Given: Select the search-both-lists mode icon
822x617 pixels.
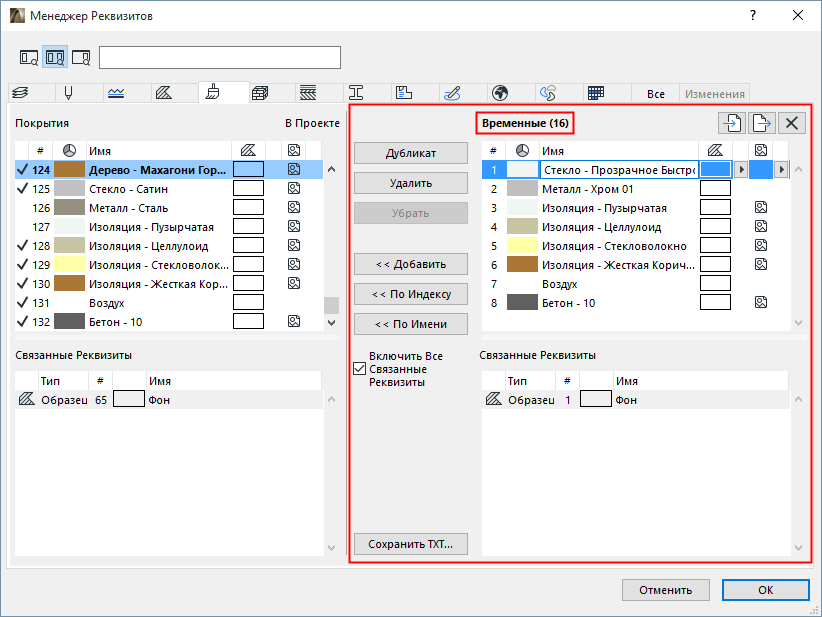Looking at the screenshot, I should tap(55, 57).
